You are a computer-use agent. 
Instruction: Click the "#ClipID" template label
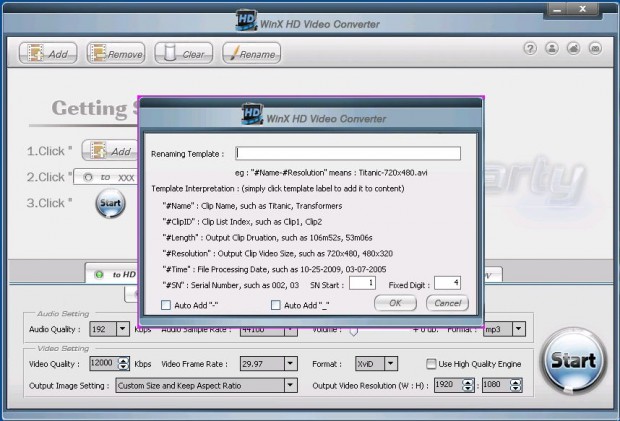179,222
